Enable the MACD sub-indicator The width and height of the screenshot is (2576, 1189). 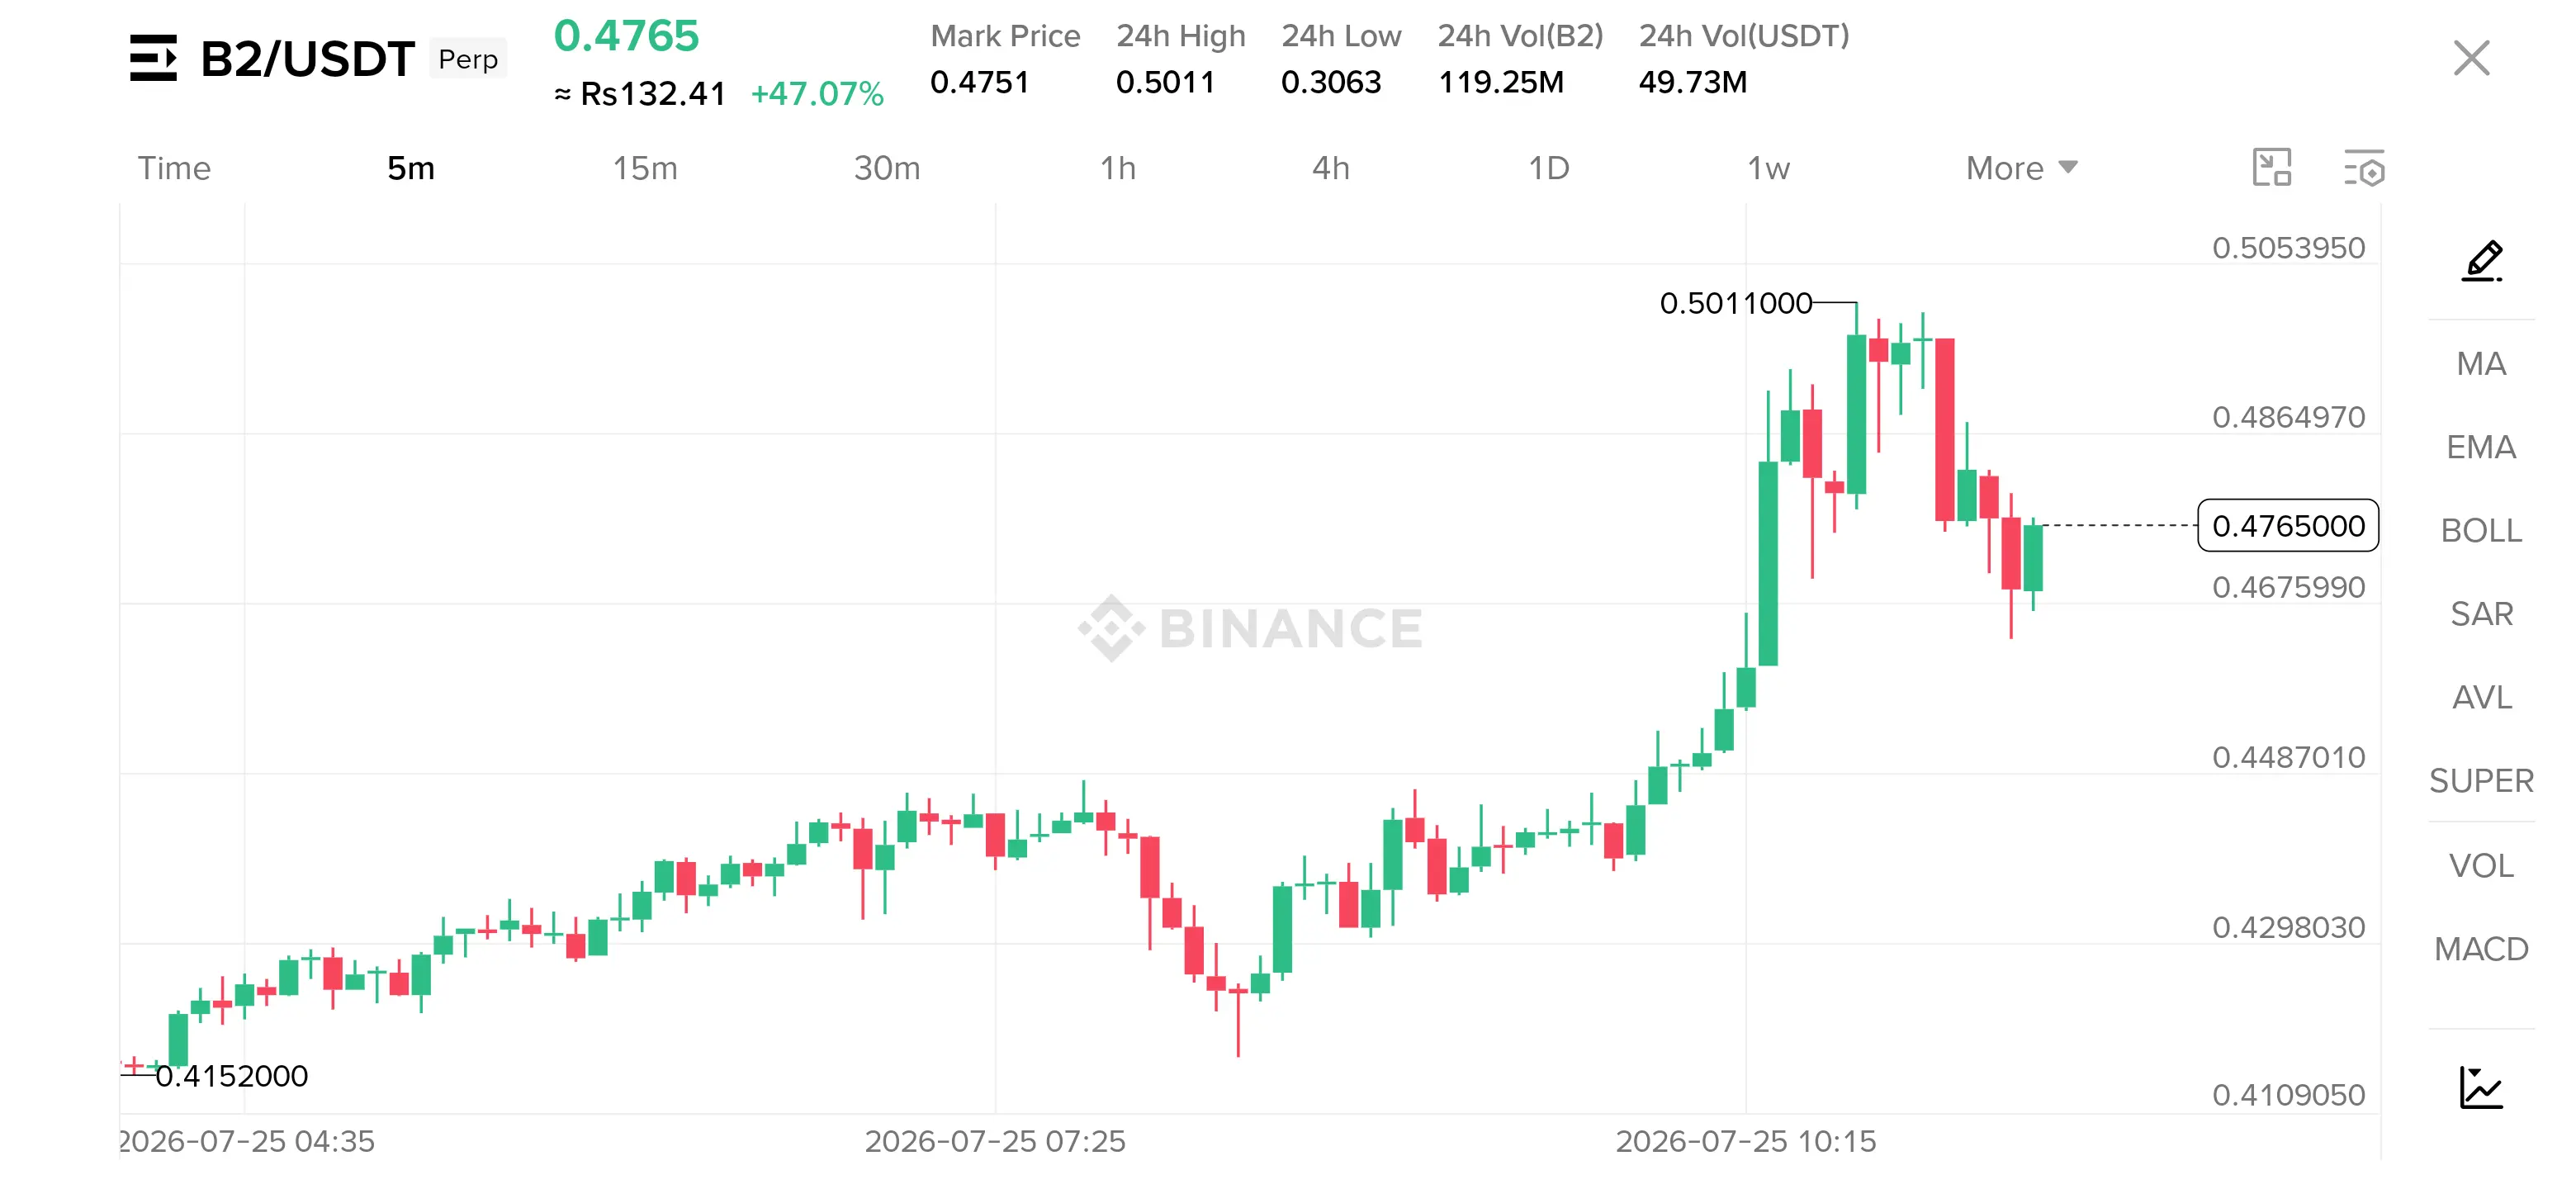point(2481,948)
